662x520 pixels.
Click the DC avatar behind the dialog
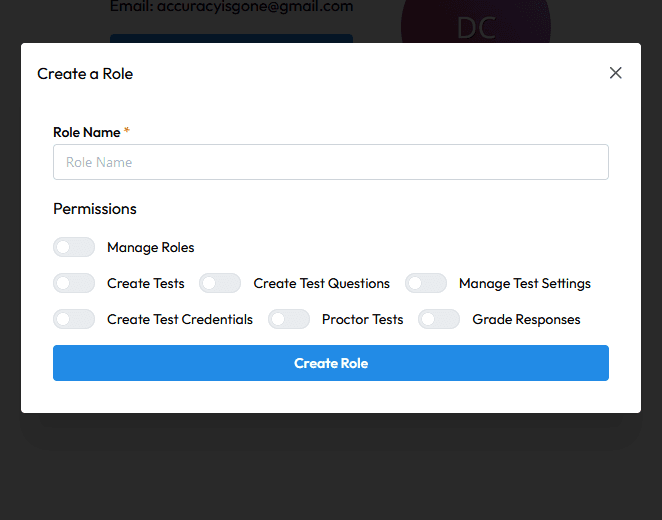click(x=475, y=27)
